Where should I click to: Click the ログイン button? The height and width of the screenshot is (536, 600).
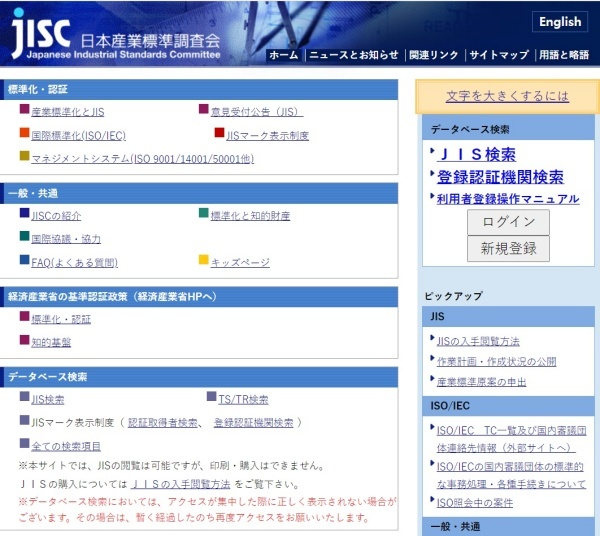508,222
